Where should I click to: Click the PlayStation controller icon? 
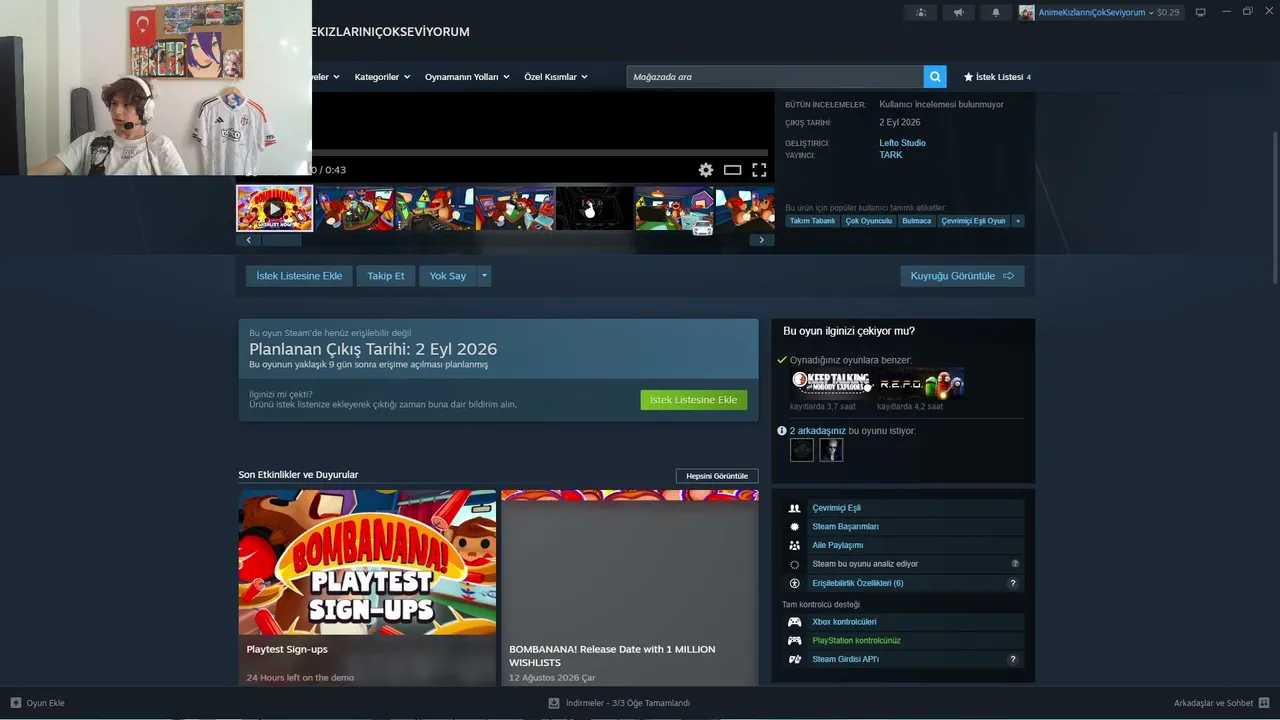pos(795,641)
